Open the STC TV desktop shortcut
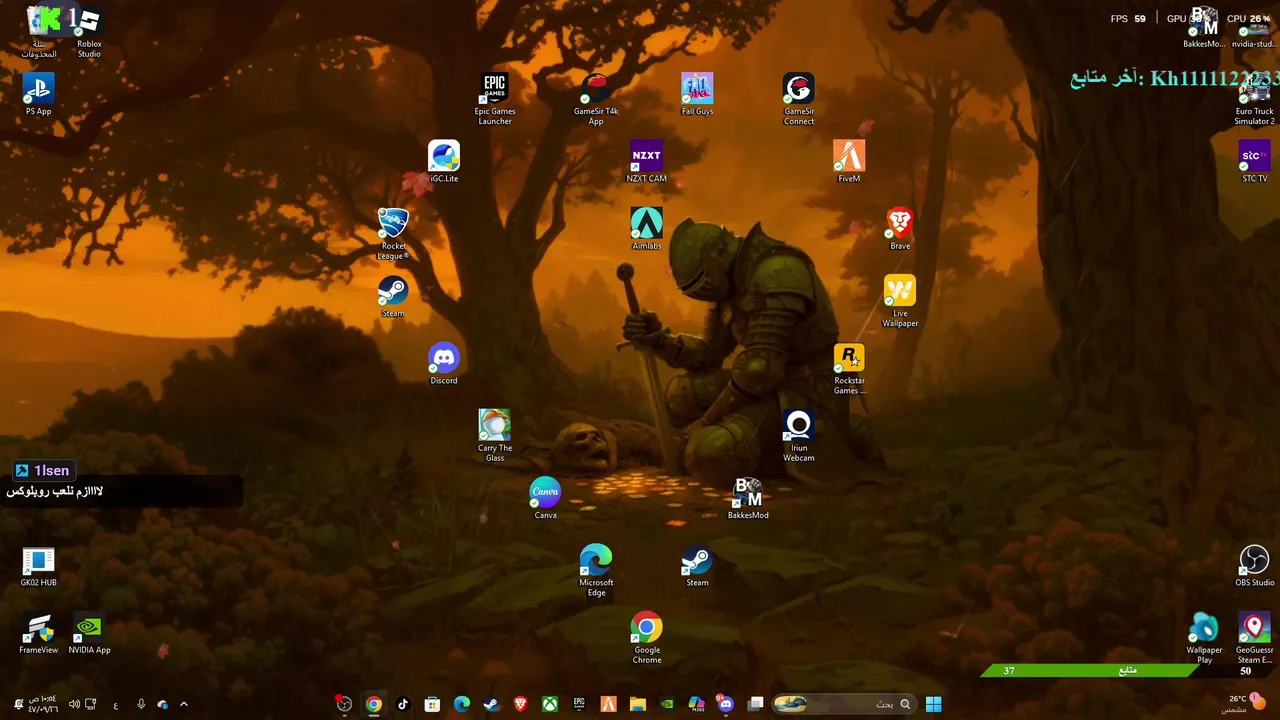1280x720 pixels. (1254, 161)
